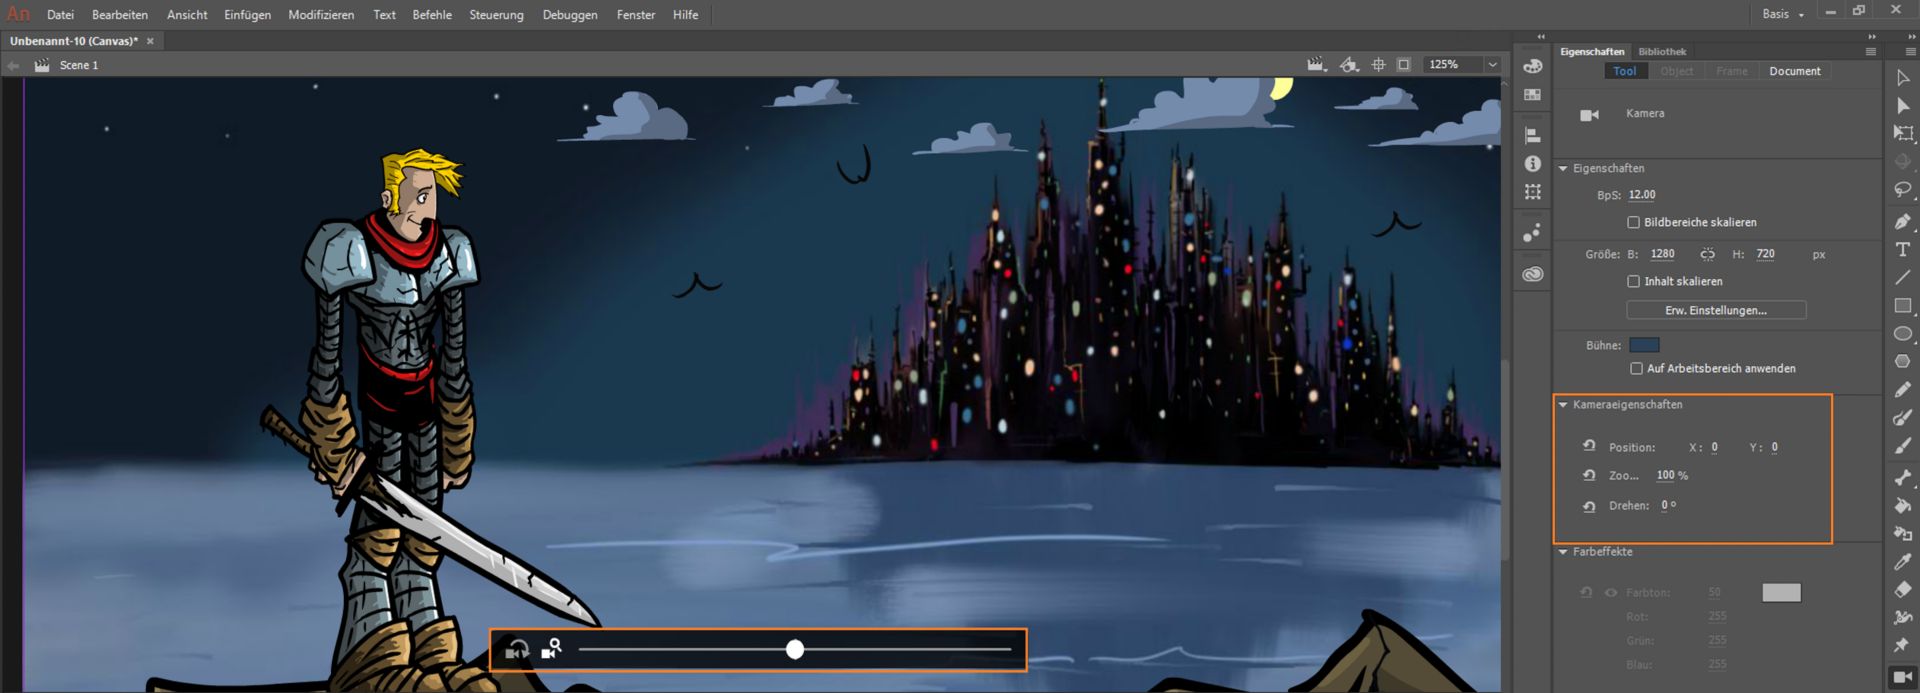The width and height of the screenshot is (1920, 693).
Task: Select the Pen tool
Action: click(x=1902, y=221)
